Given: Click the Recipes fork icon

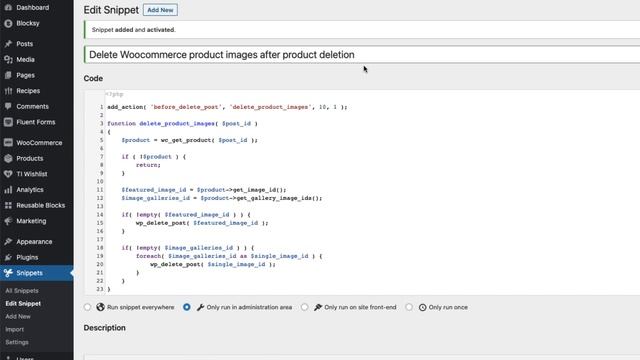Looking at the screenshot, I should (x=8, y=91).
